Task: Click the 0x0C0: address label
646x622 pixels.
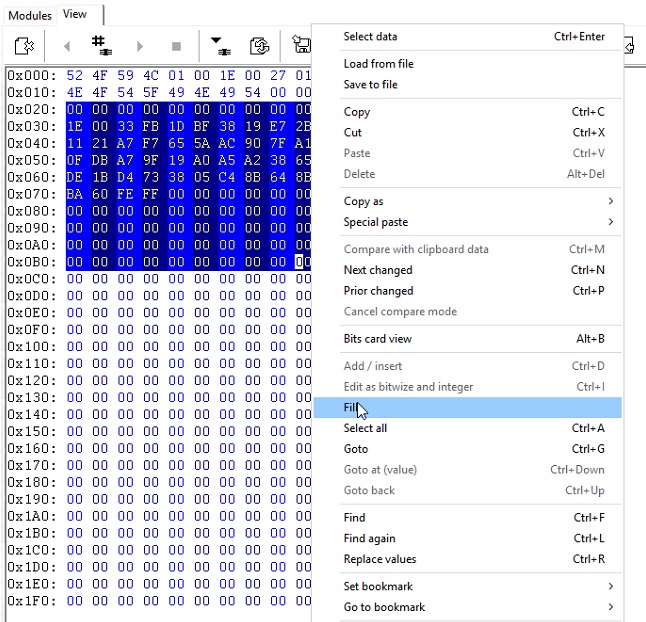Action: [31, 279]
